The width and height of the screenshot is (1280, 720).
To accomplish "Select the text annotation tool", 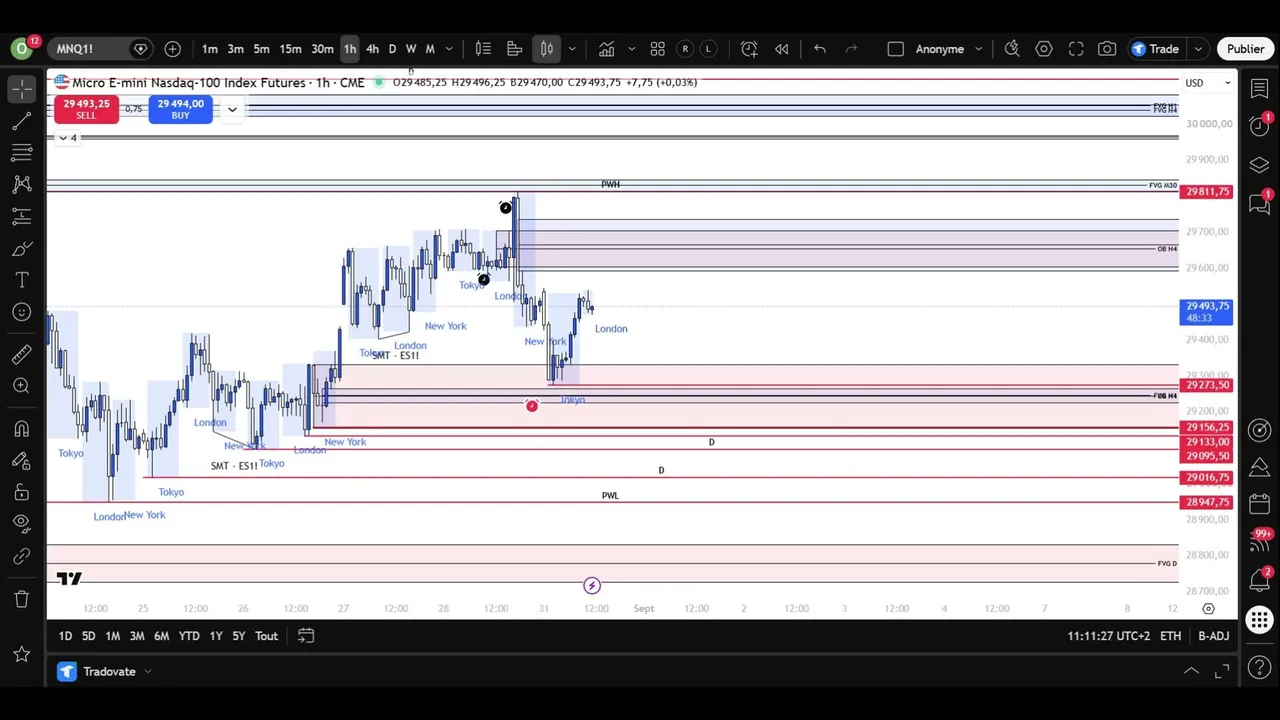I will click(x=22, y=281).
